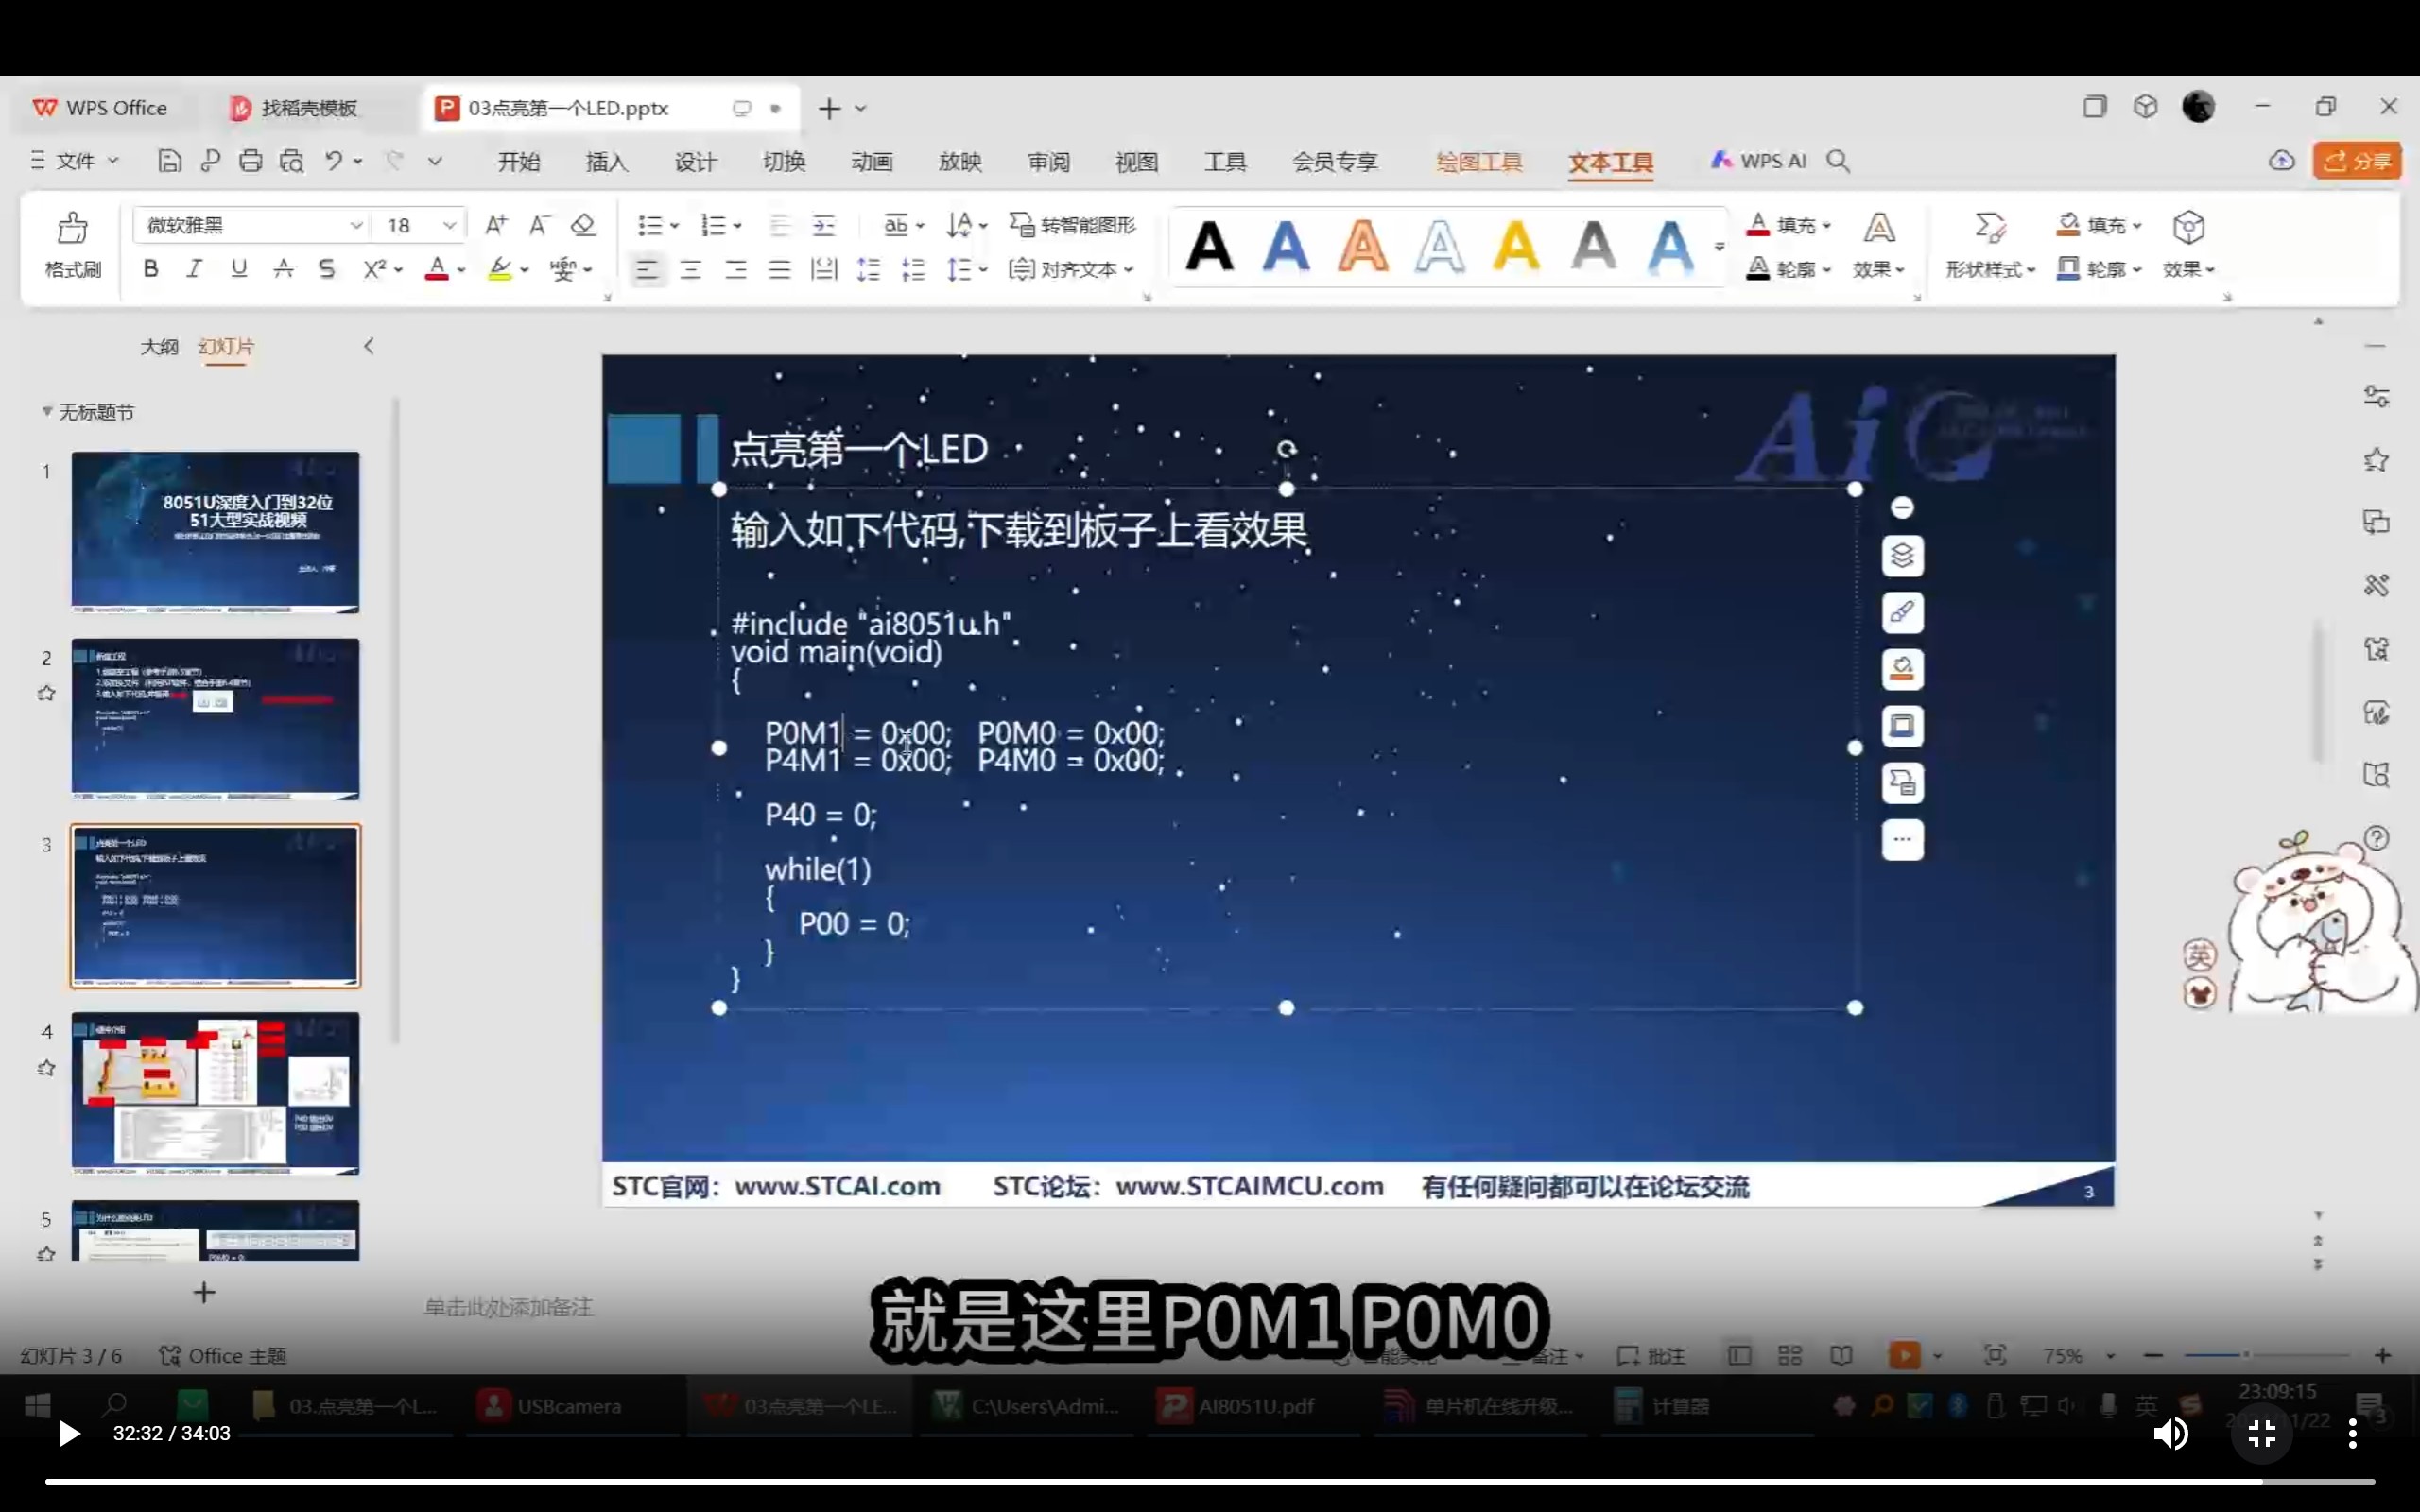Click the decrease font size icon

coord(539,225)
